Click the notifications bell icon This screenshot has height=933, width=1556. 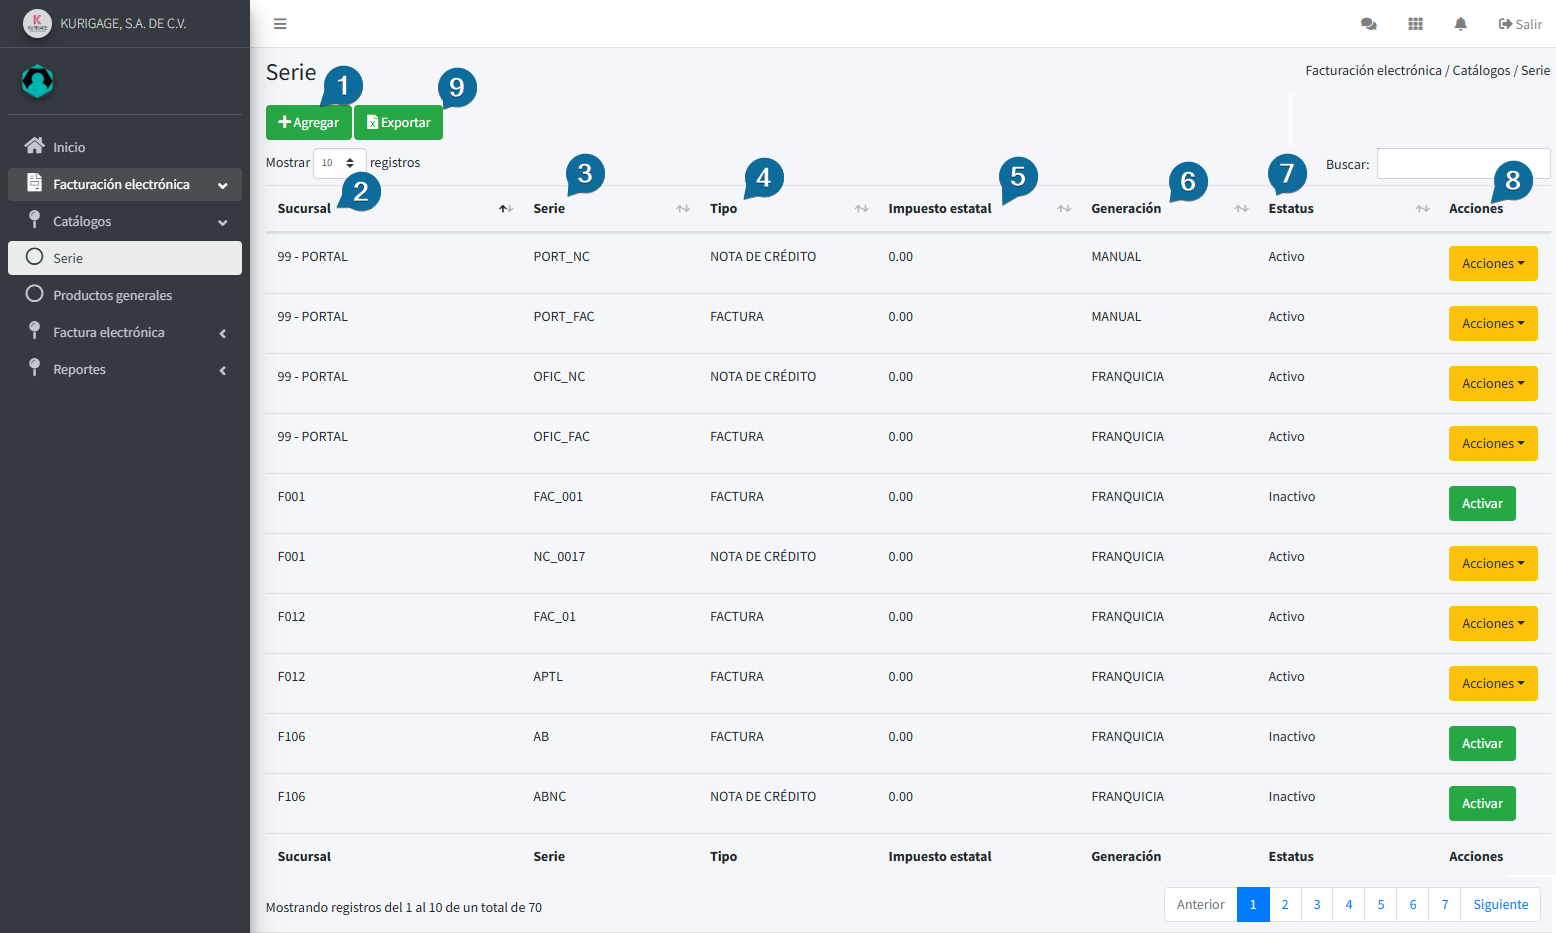(x=1460, y=24)
